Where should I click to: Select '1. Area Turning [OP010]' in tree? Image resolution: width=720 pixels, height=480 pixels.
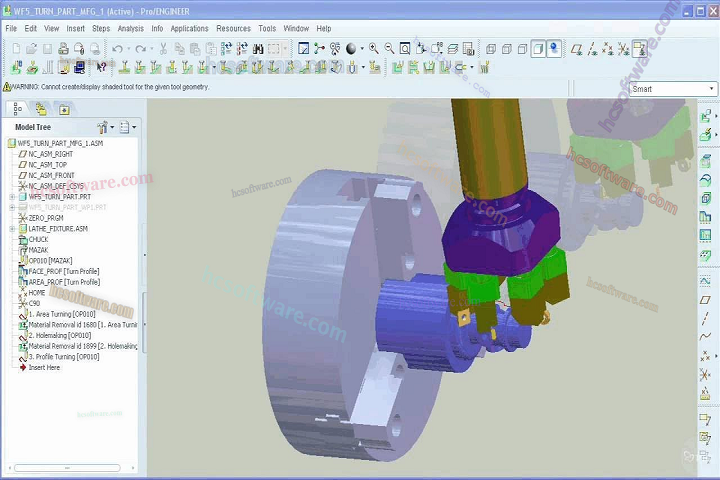coord(62,314)
